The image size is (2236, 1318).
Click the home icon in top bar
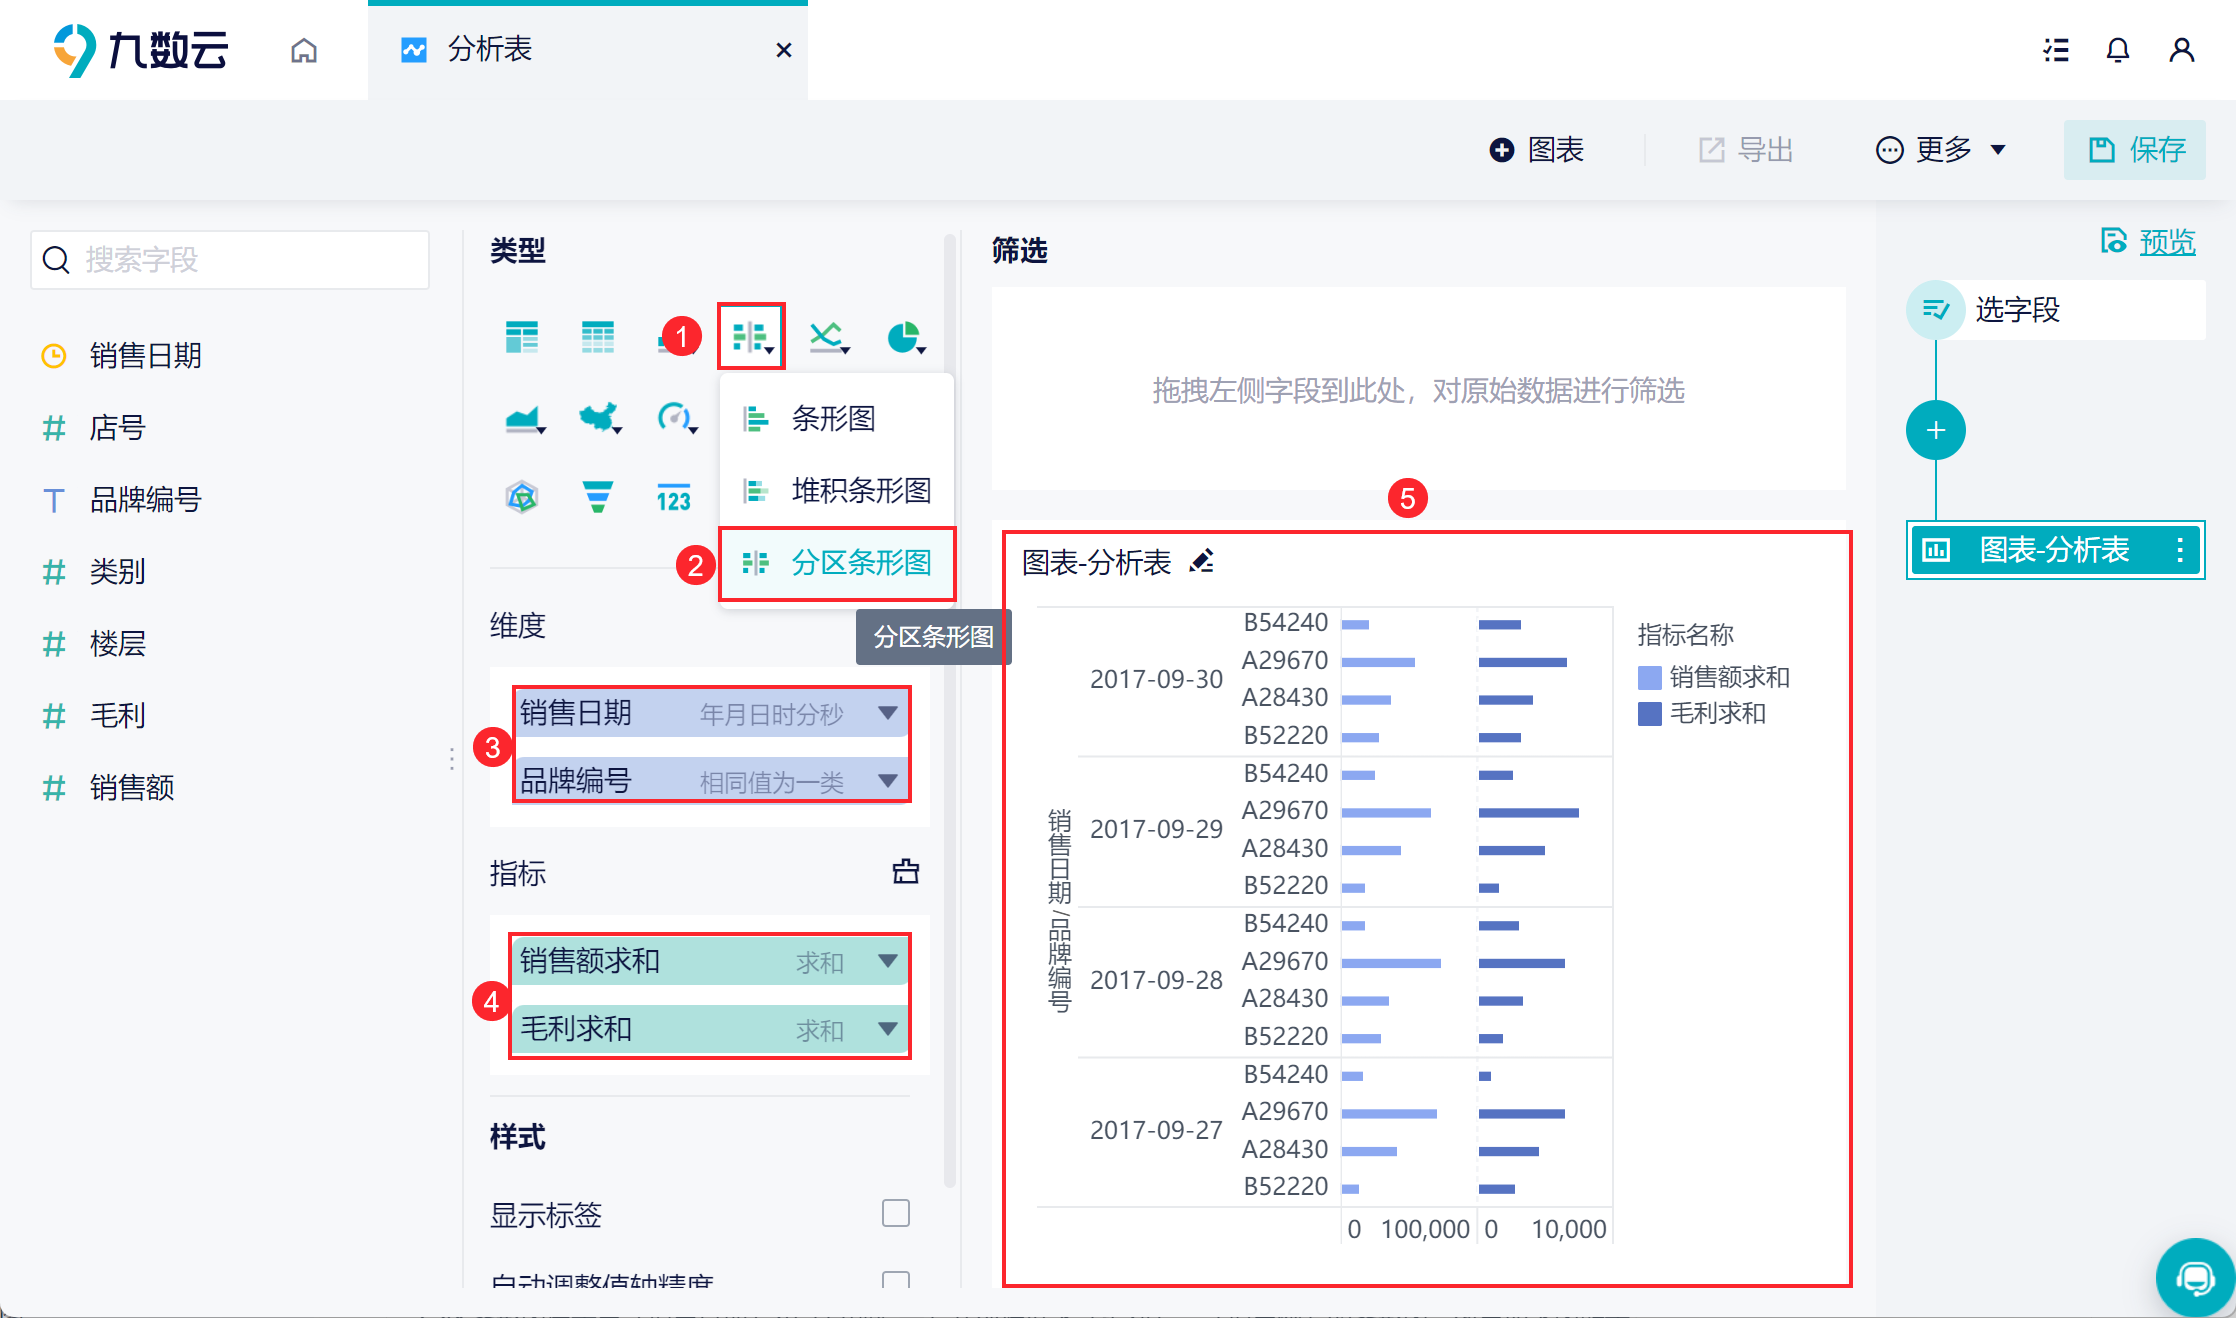point(304,50)
